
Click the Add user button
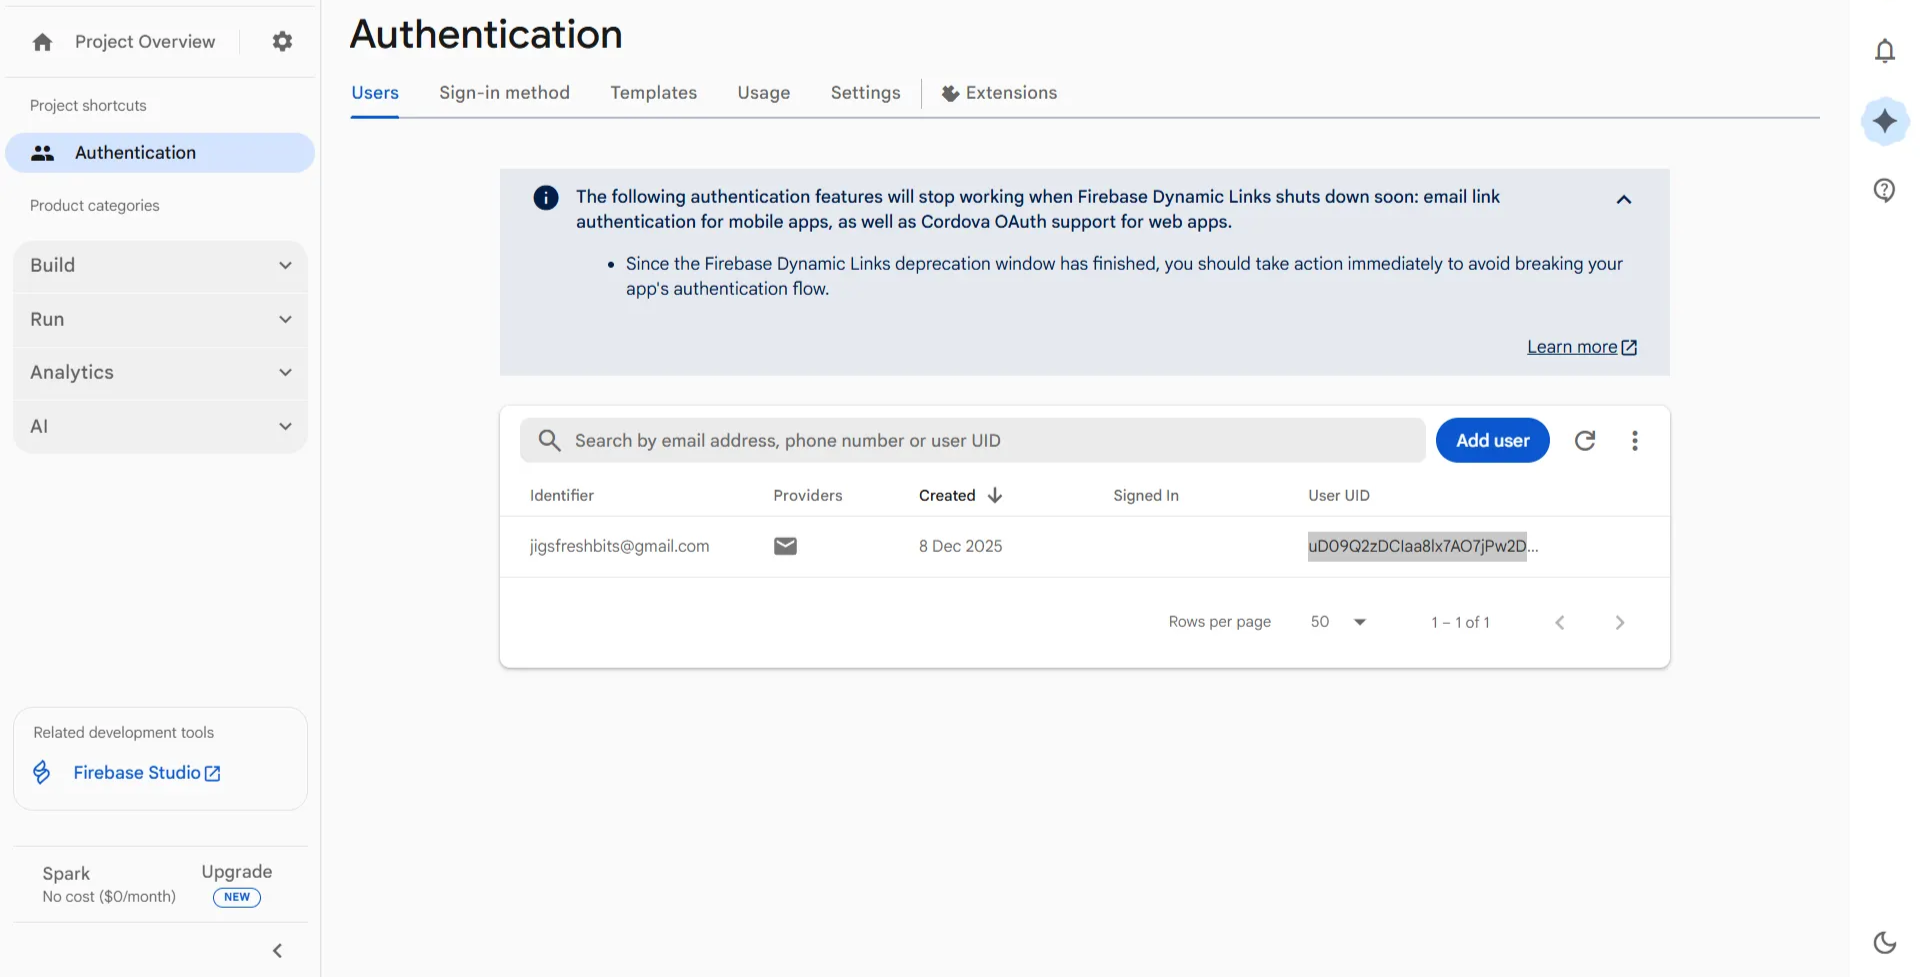point(1493,441)
